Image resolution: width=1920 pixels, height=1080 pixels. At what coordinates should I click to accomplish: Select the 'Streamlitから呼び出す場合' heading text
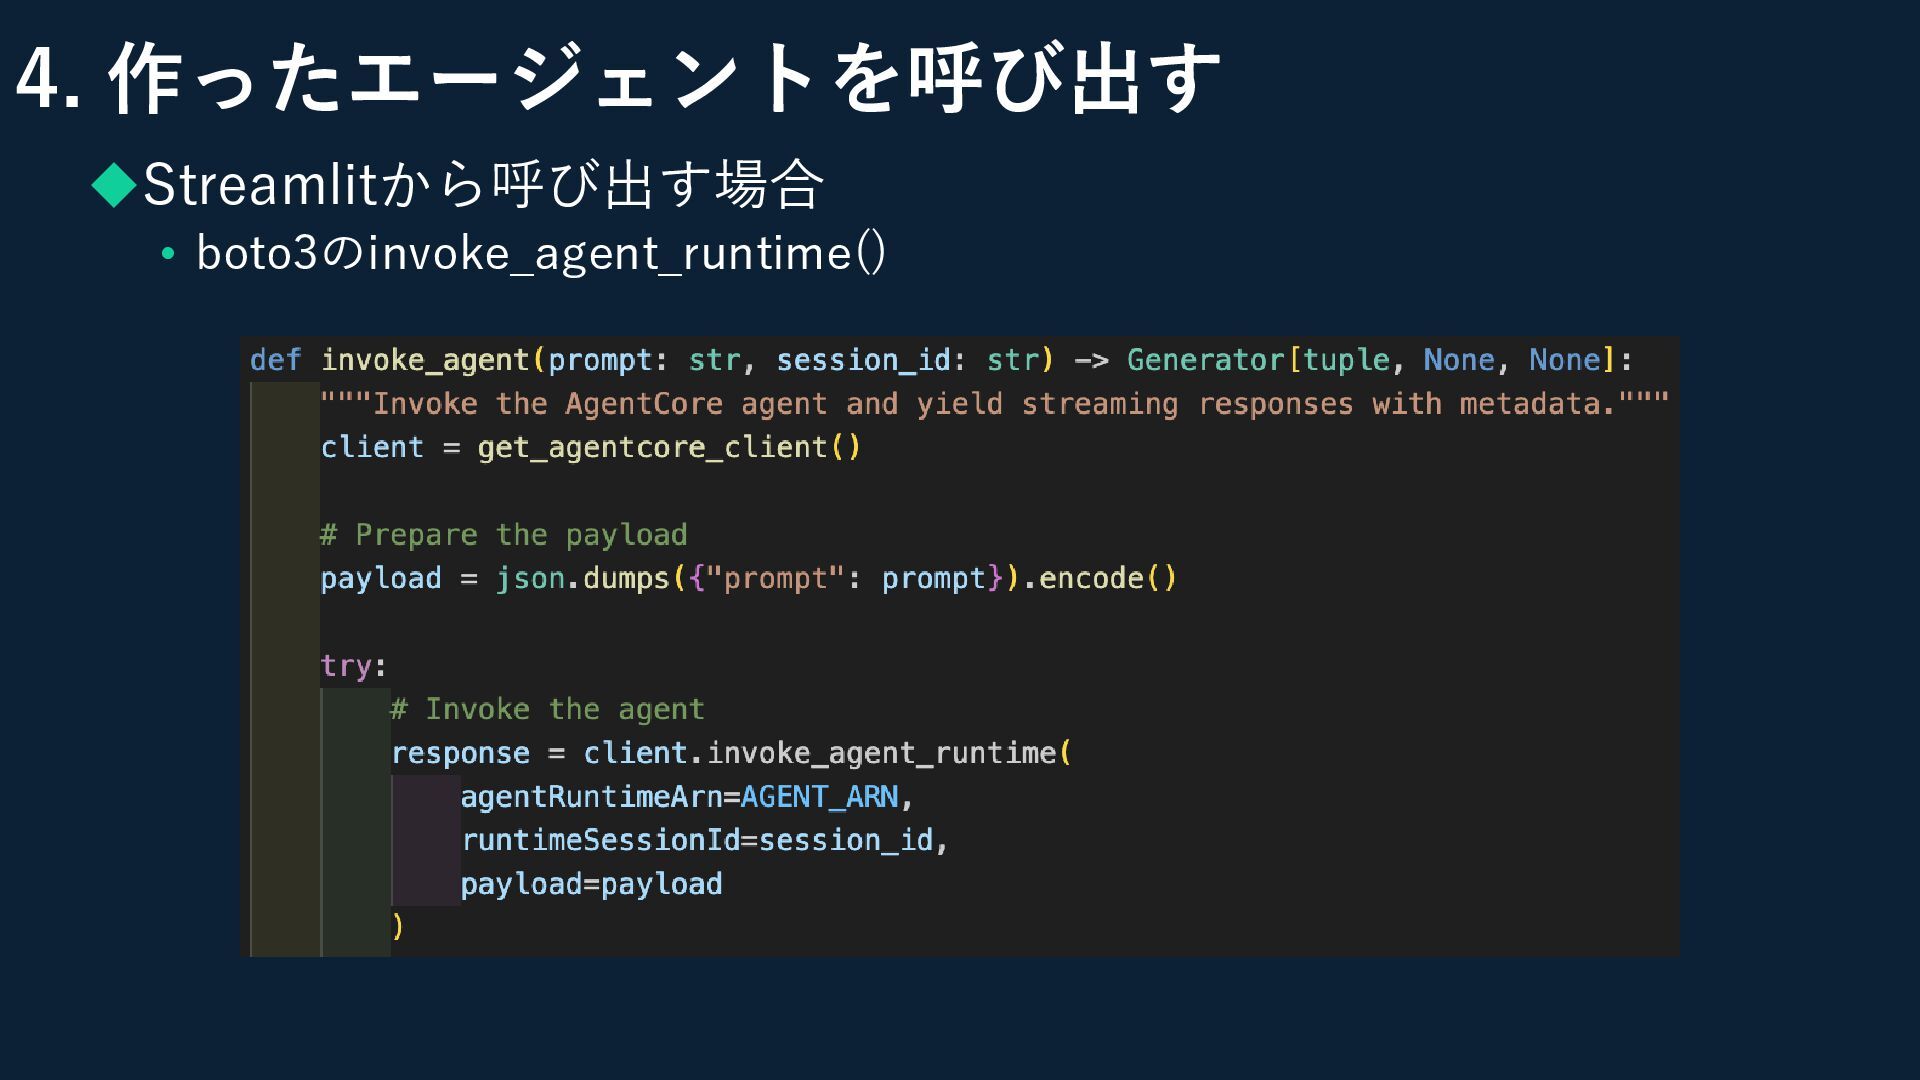click(x=484, y=184)
